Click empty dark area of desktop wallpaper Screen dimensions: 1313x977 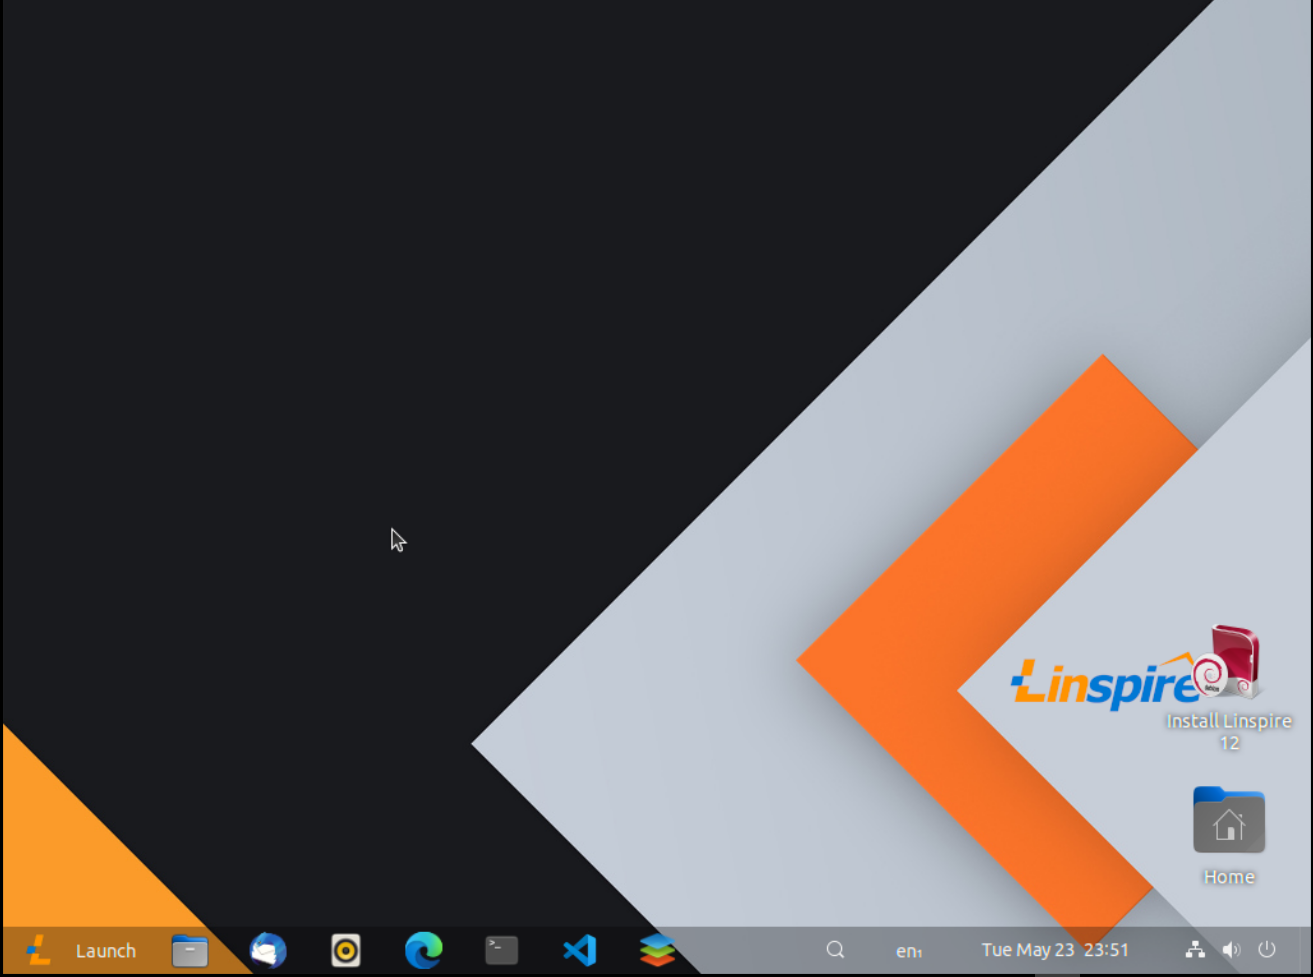[x=300, y=300]
